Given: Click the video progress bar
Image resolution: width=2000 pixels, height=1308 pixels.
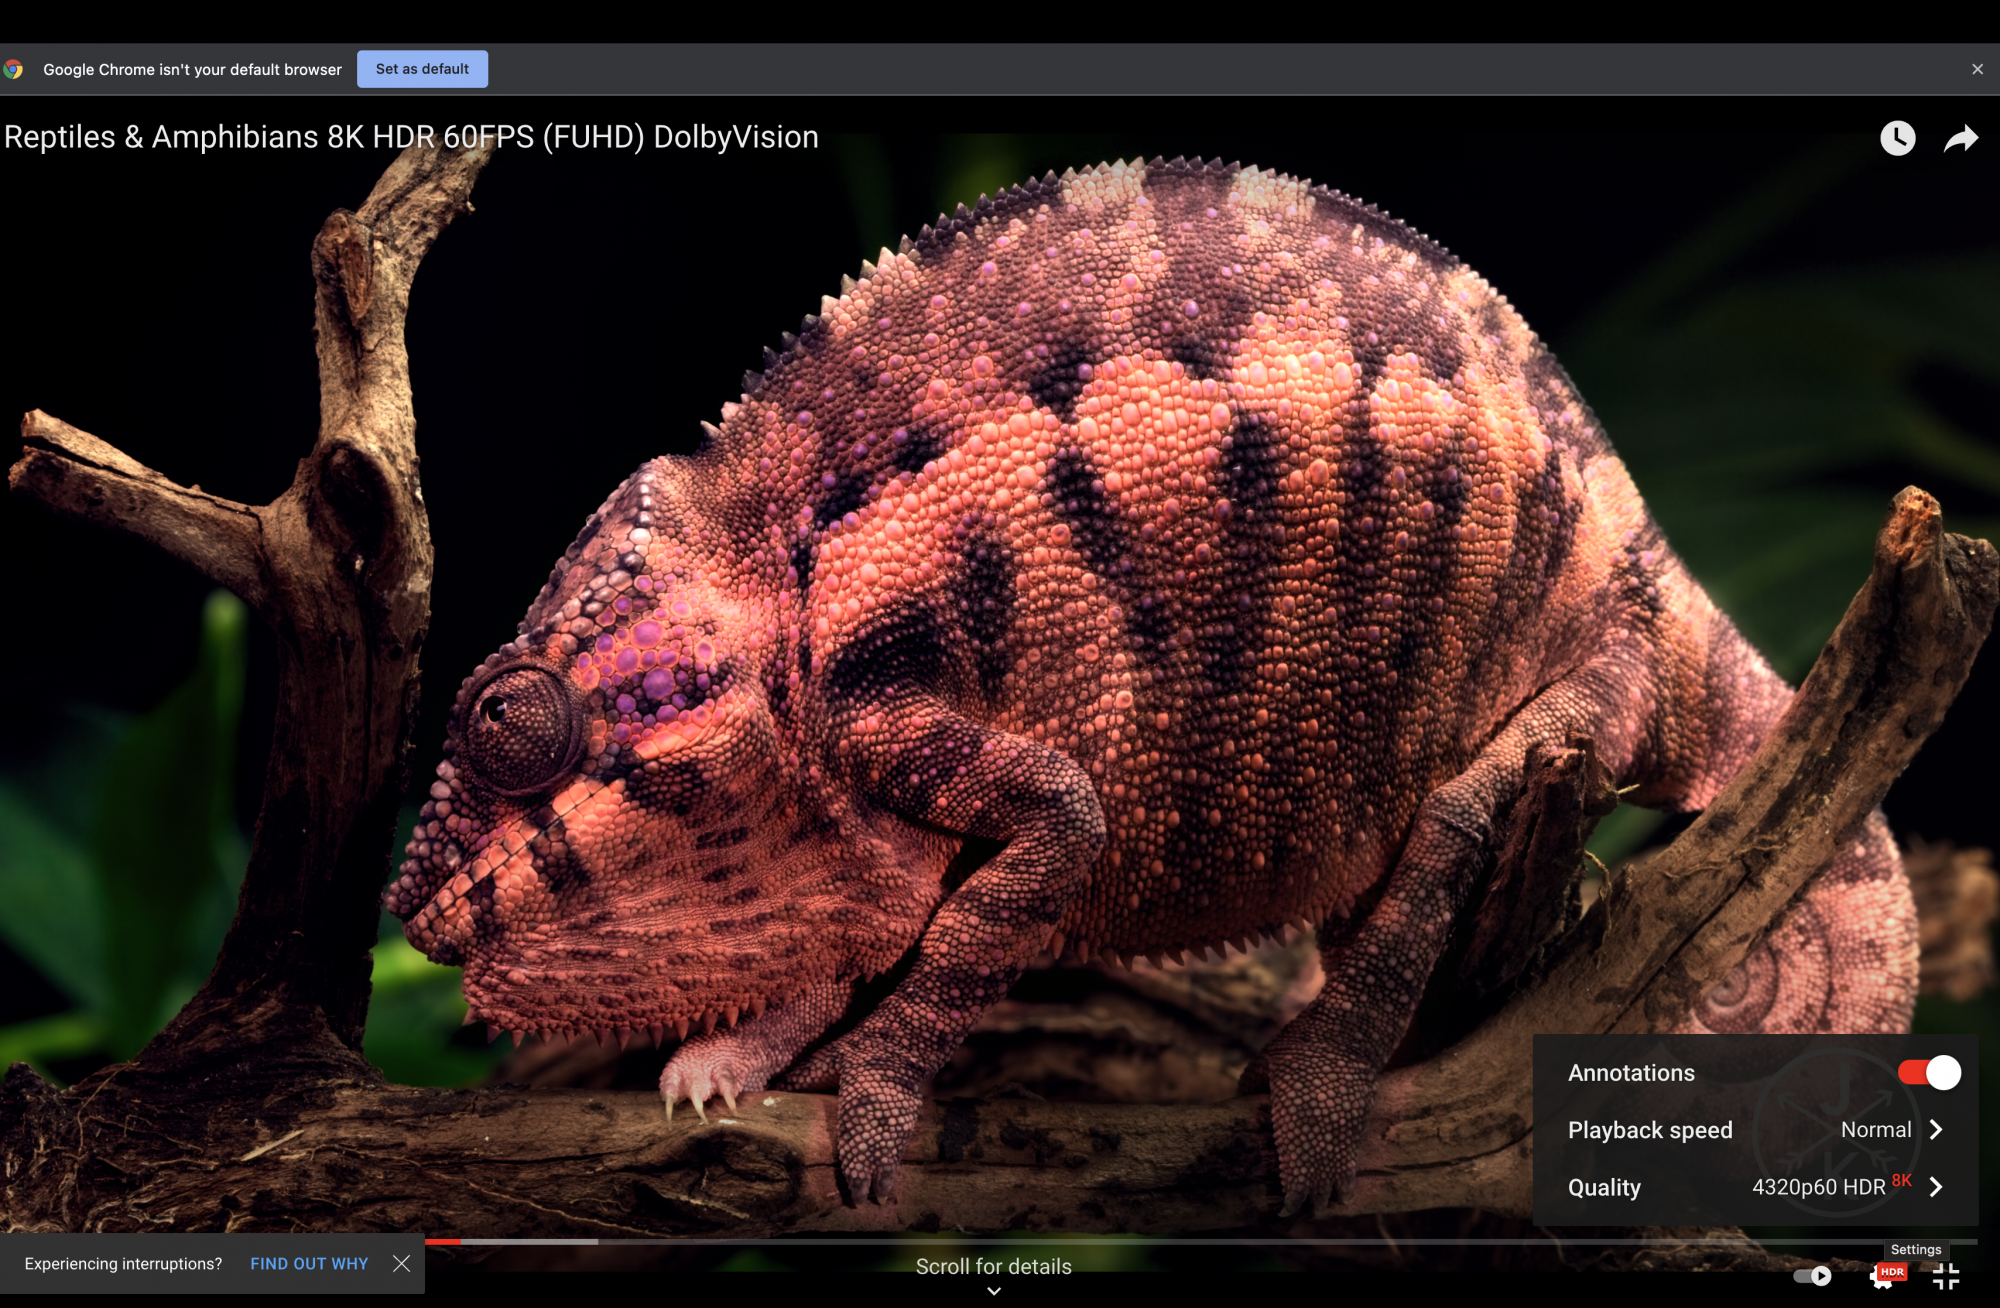Looking at the screenshot, I should (x=1200, y=1242).
